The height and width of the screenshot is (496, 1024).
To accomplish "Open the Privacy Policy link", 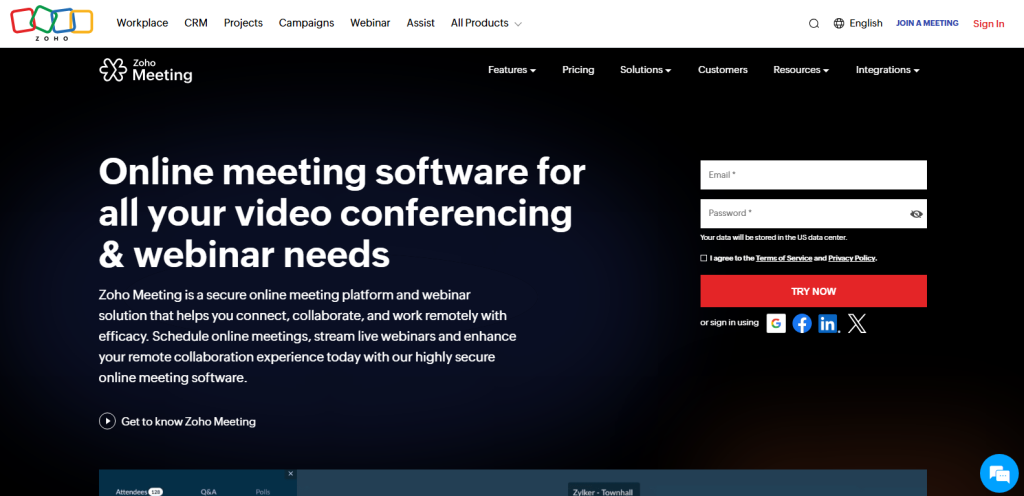I will pyautogui.click(x=852, y=258).
